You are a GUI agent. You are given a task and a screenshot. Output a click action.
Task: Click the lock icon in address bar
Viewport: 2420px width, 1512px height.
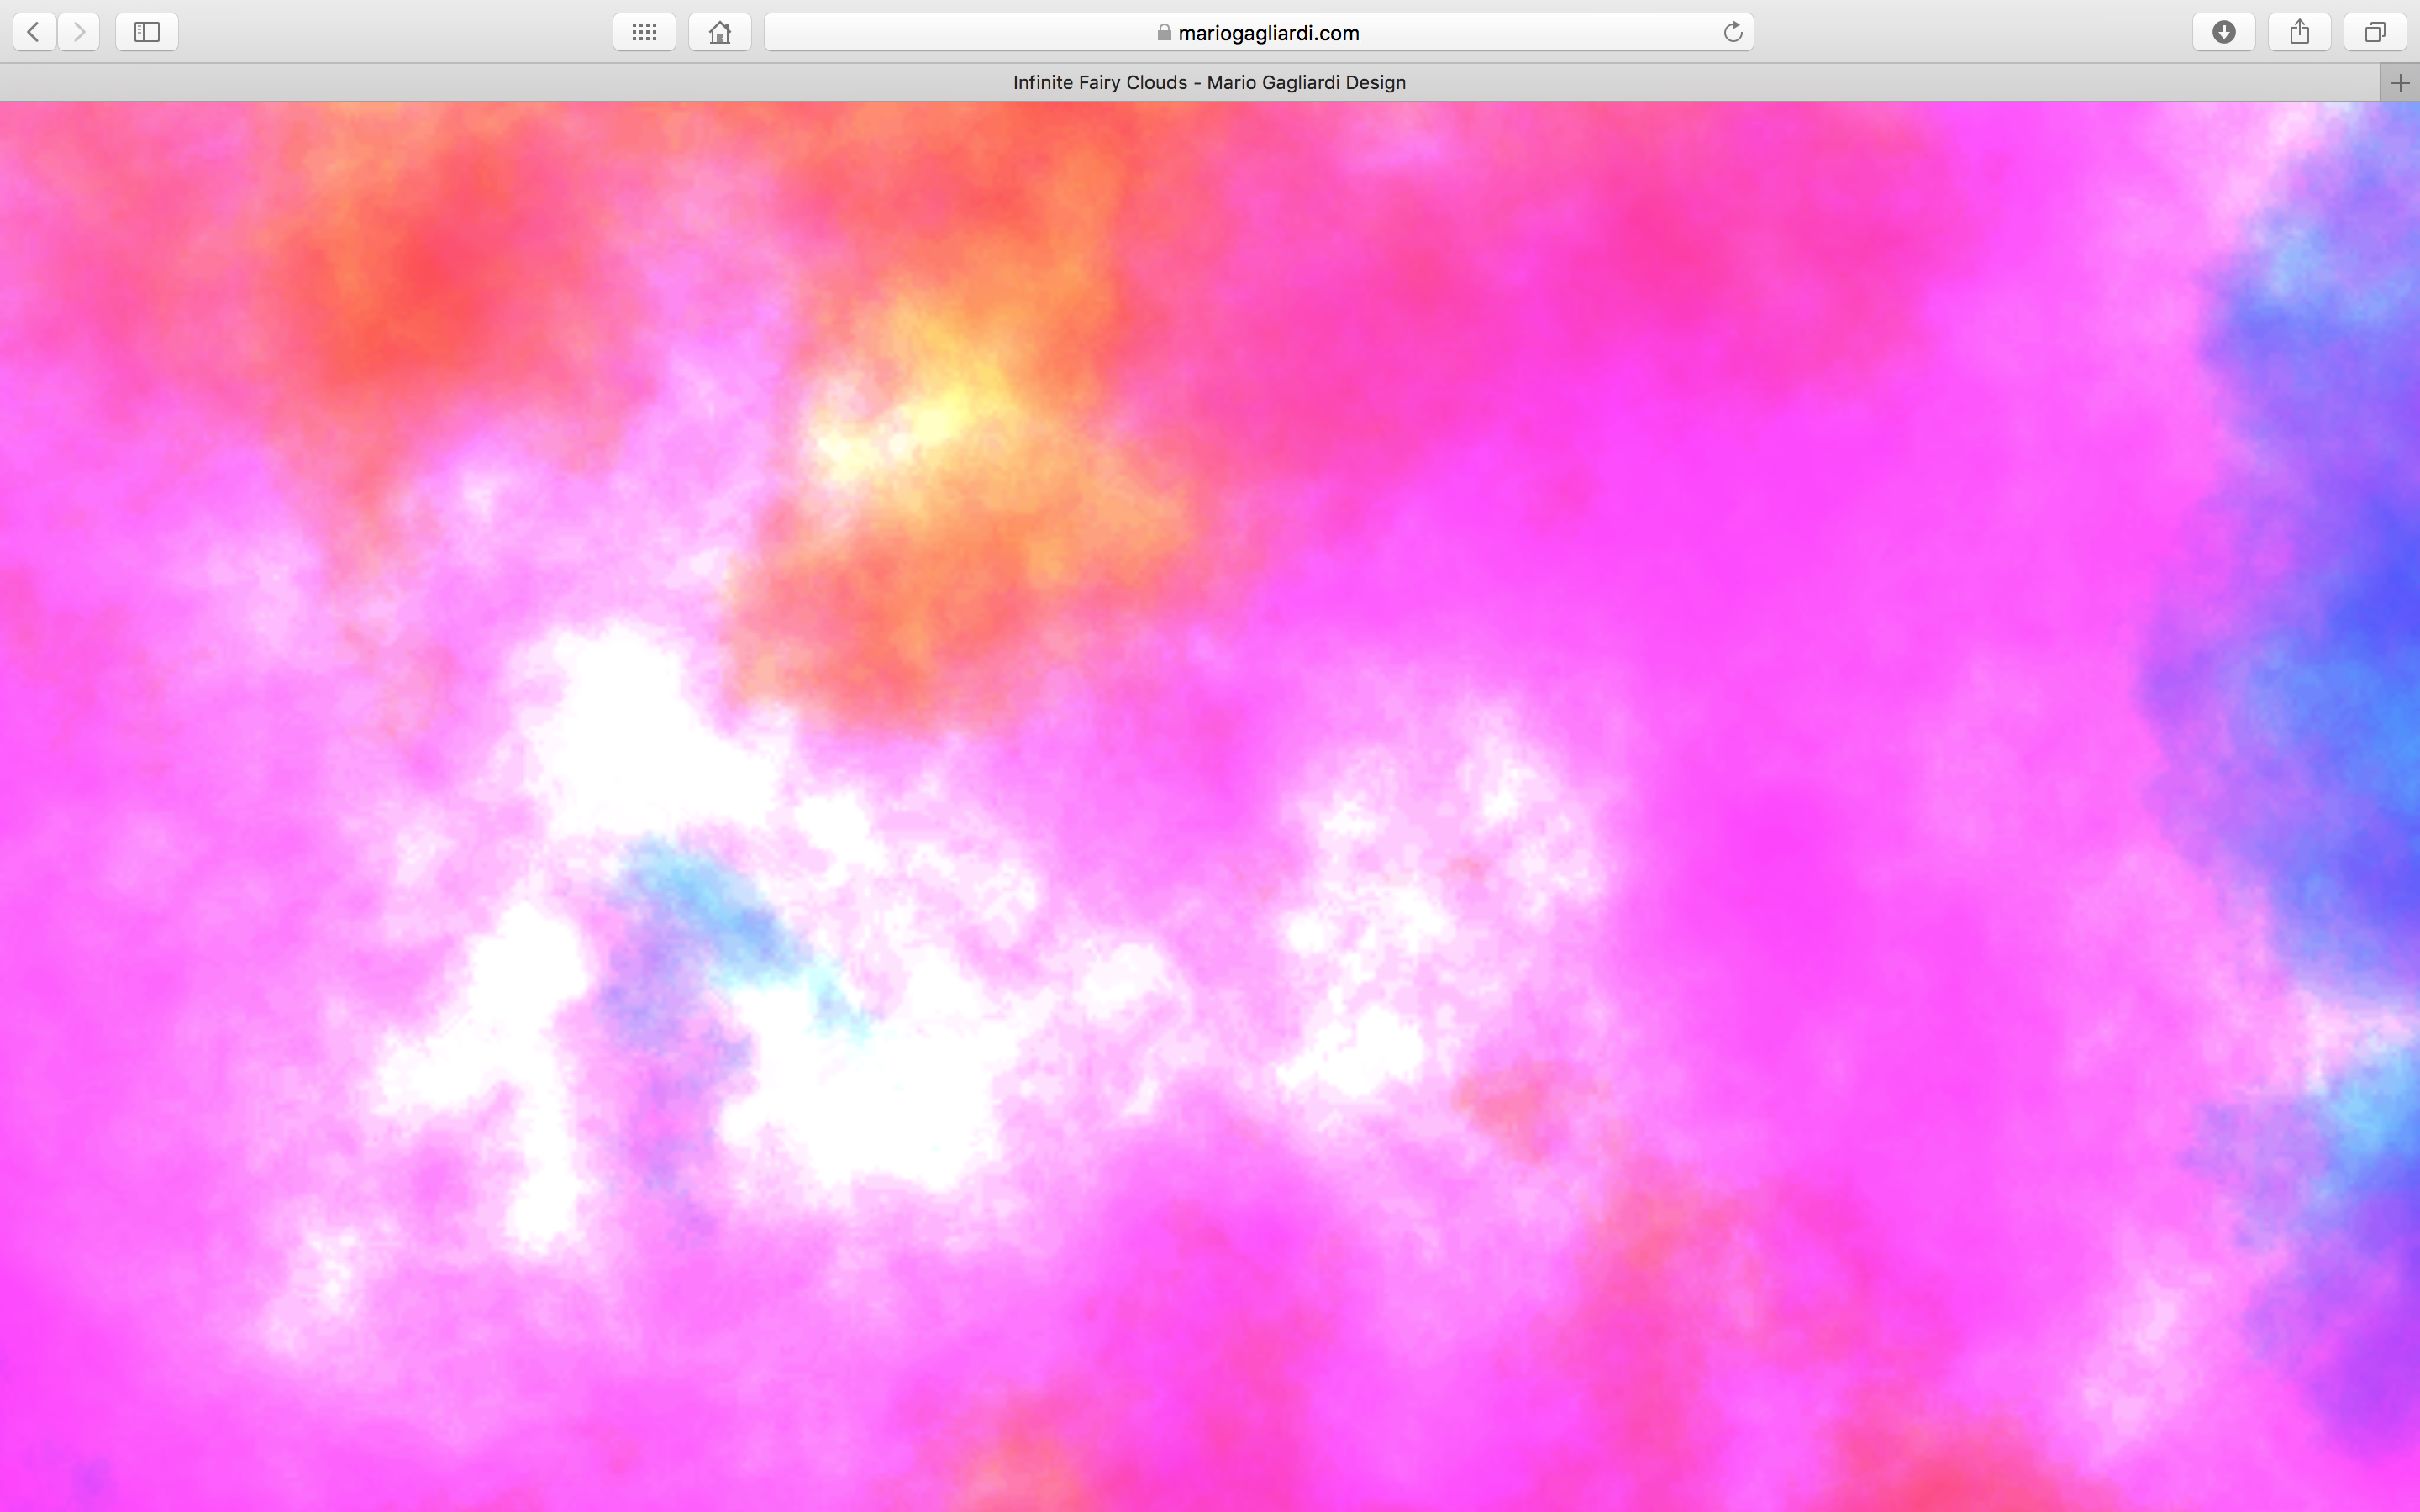point(1164,32)
